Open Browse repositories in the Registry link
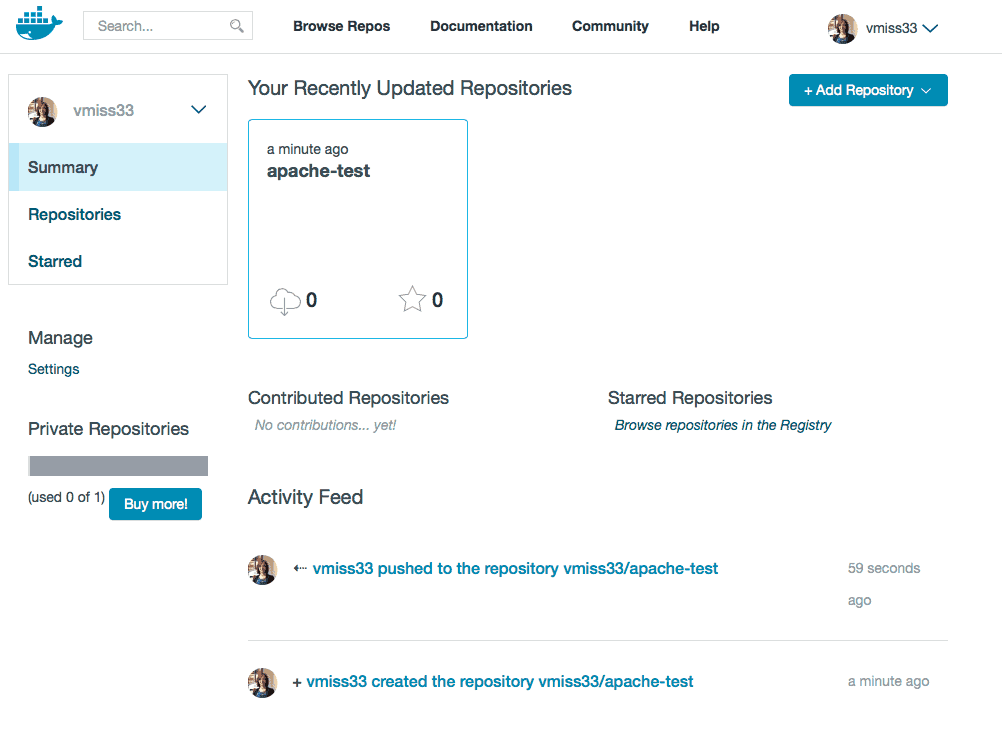The image size is (1002, 740). pyautogui.click(x=723, y=426)
